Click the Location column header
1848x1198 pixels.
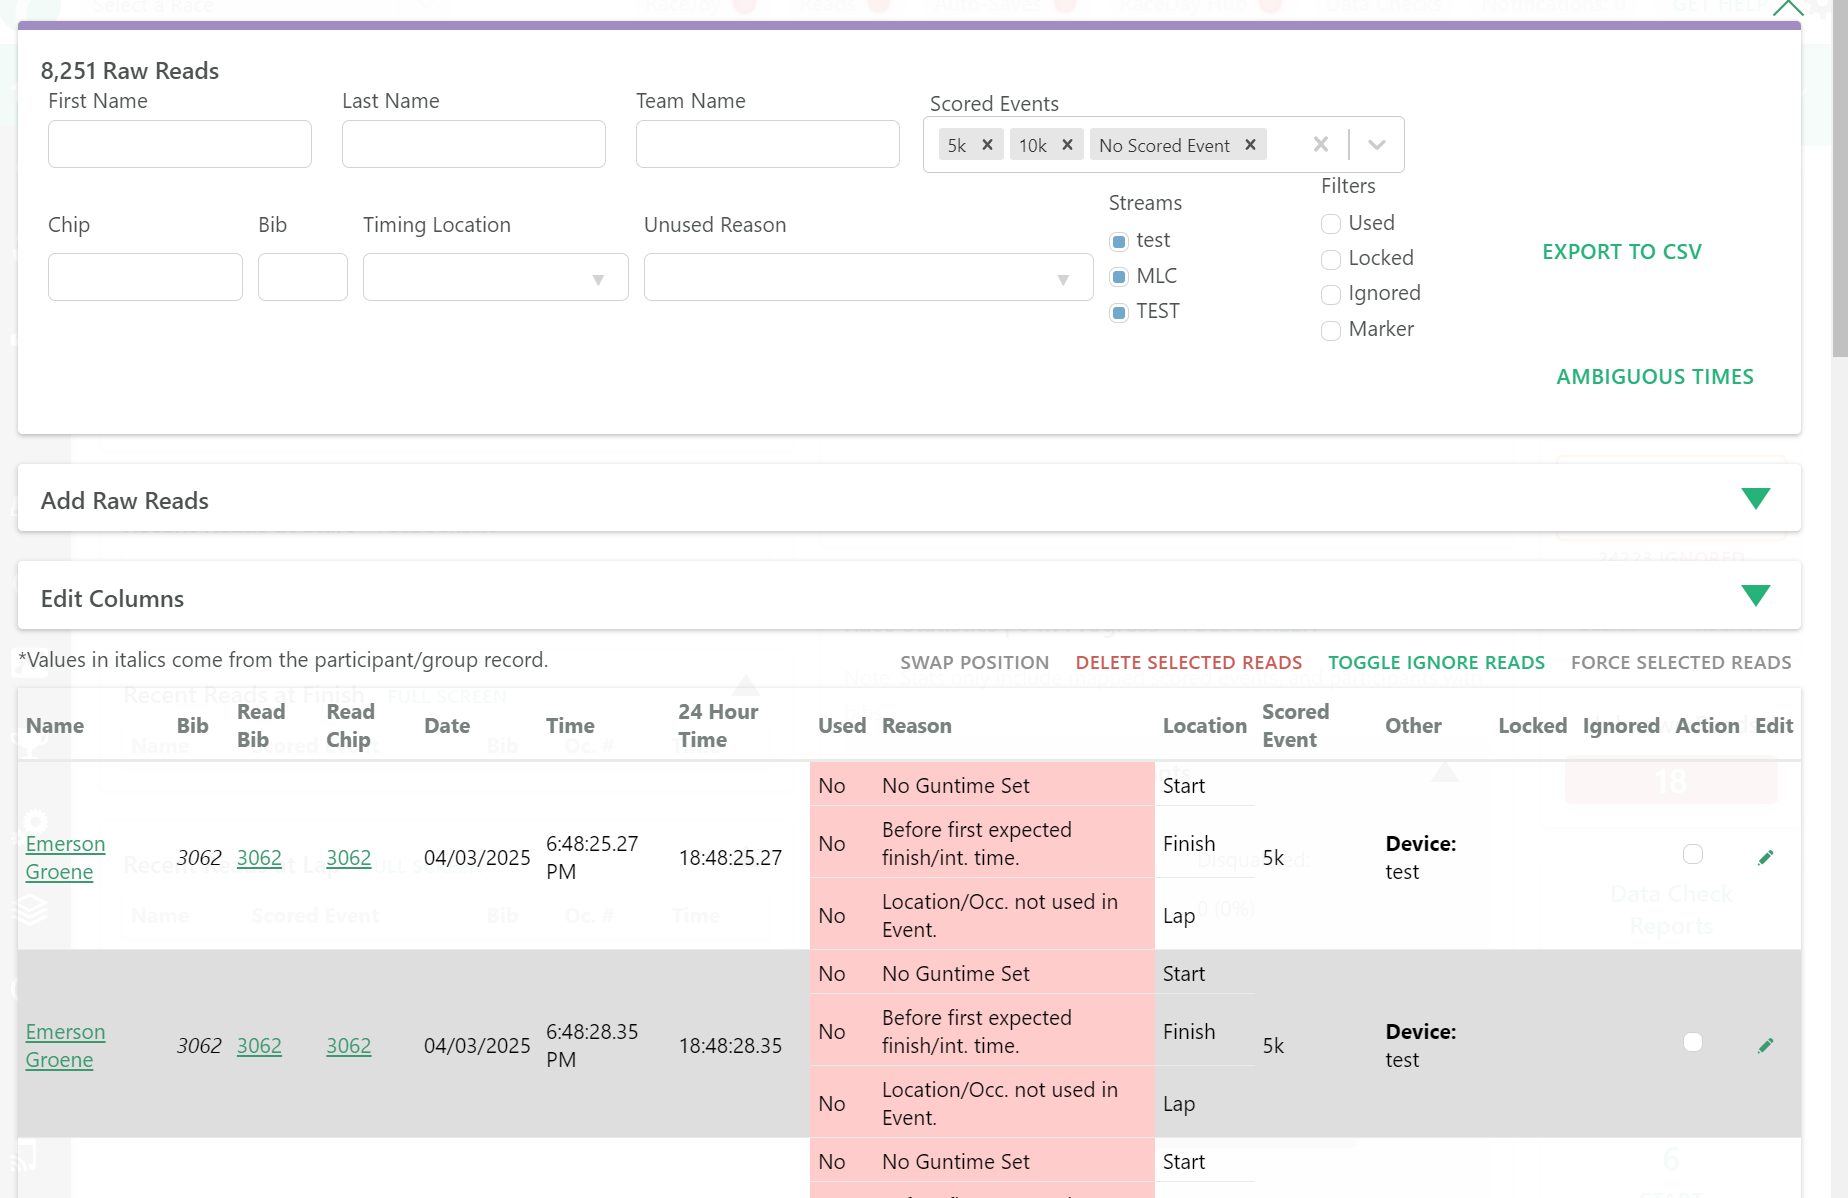click(x=1205, y=726)
